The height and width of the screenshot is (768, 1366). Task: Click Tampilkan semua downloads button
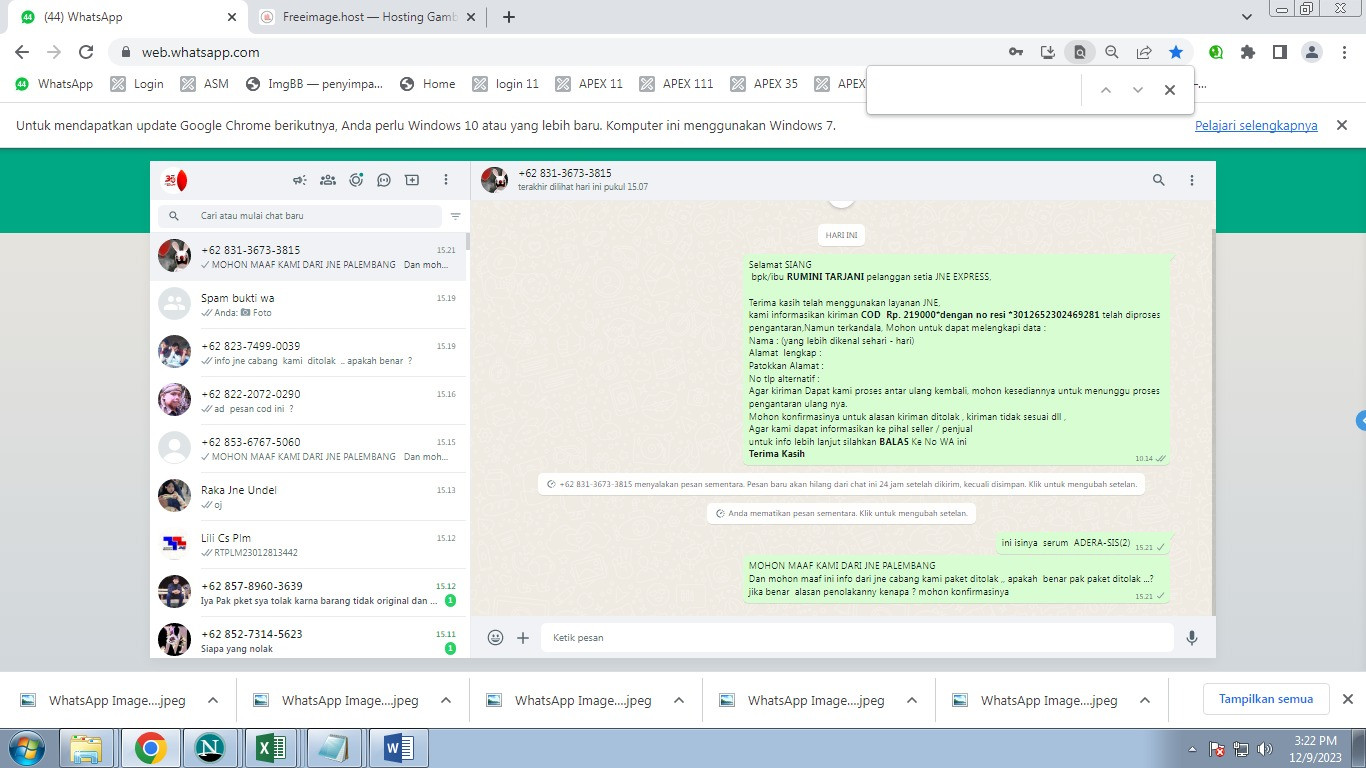click(x=1265, y=699)
